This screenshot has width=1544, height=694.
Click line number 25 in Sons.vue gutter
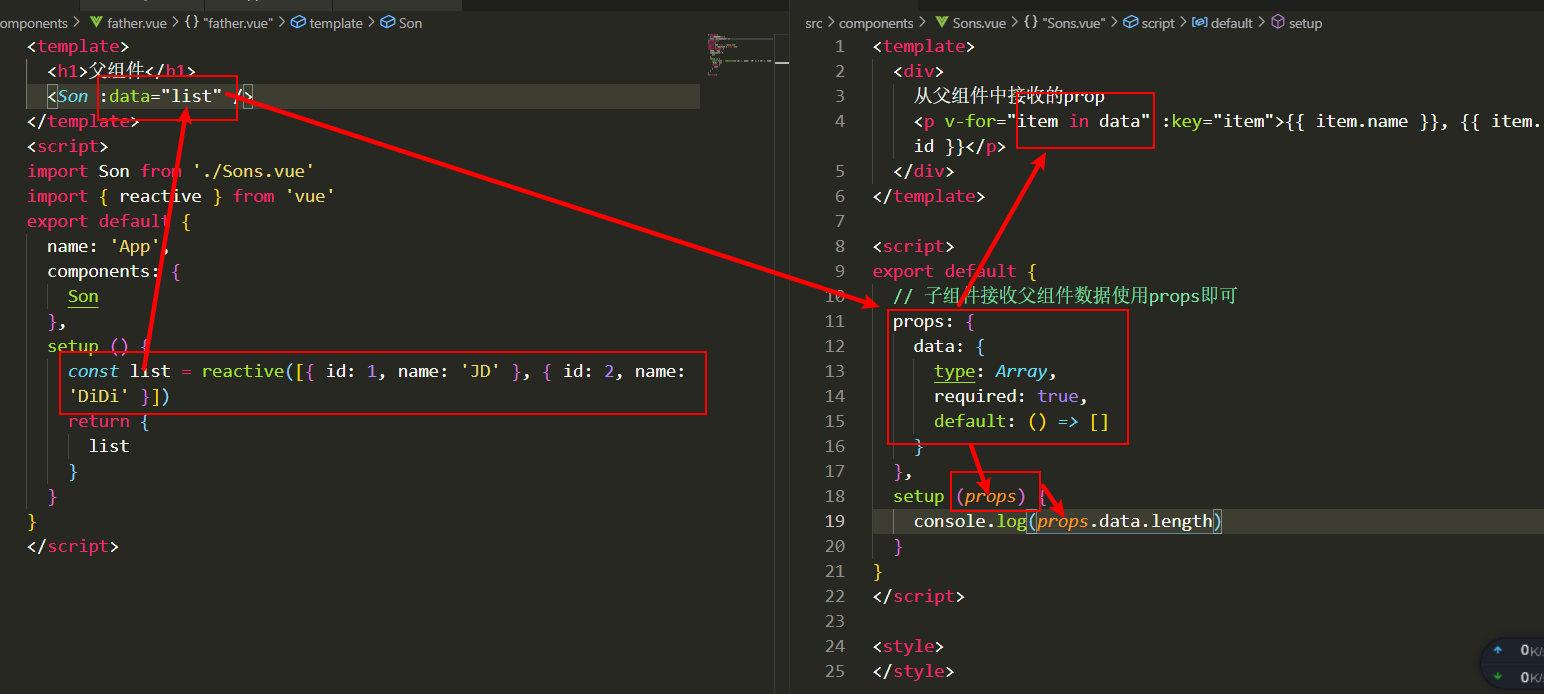point(835,671)
